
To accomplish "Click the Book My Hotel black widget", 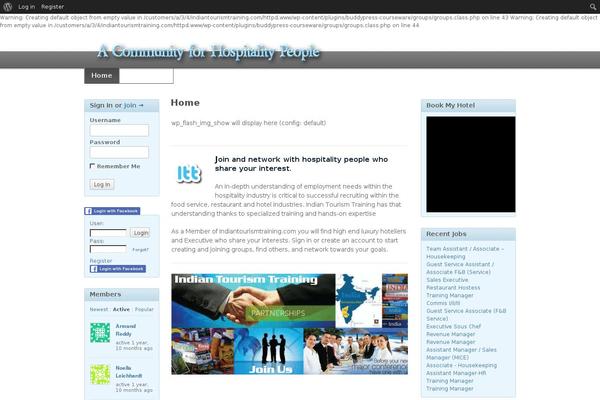I will tap(471, 164).
